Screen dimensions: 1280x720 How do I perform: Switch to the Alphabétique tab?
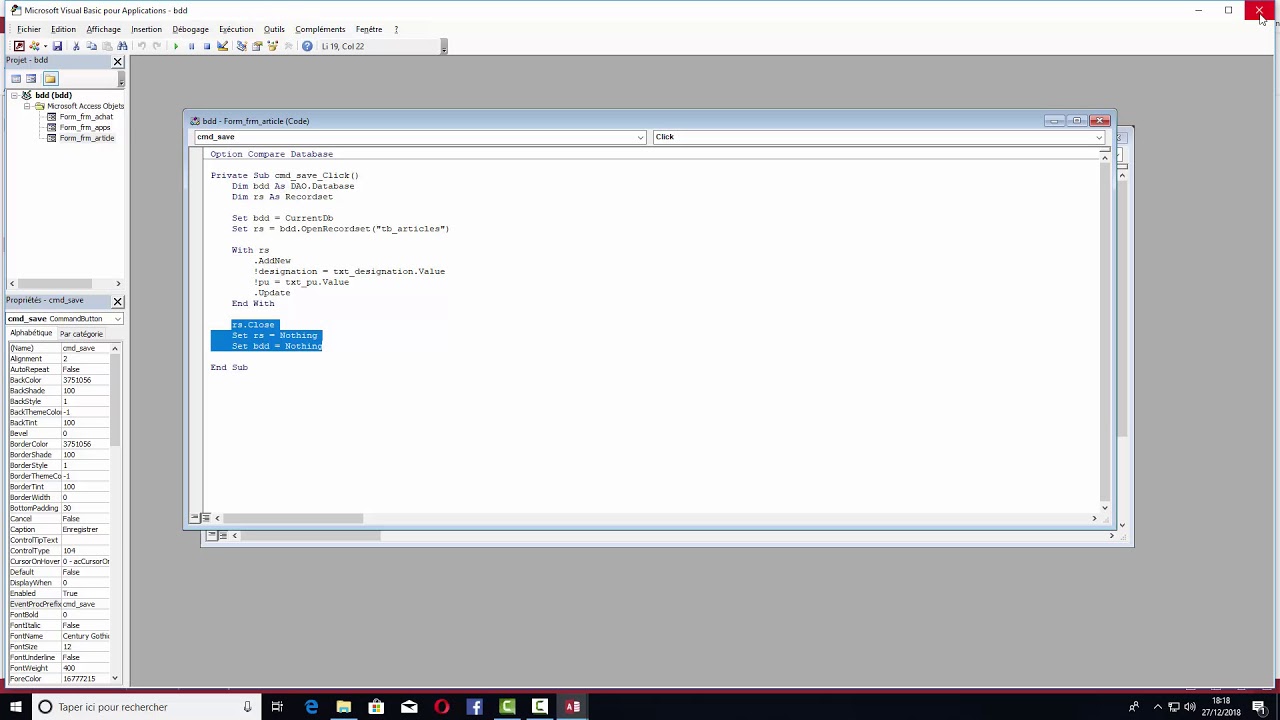pos(30,333)
